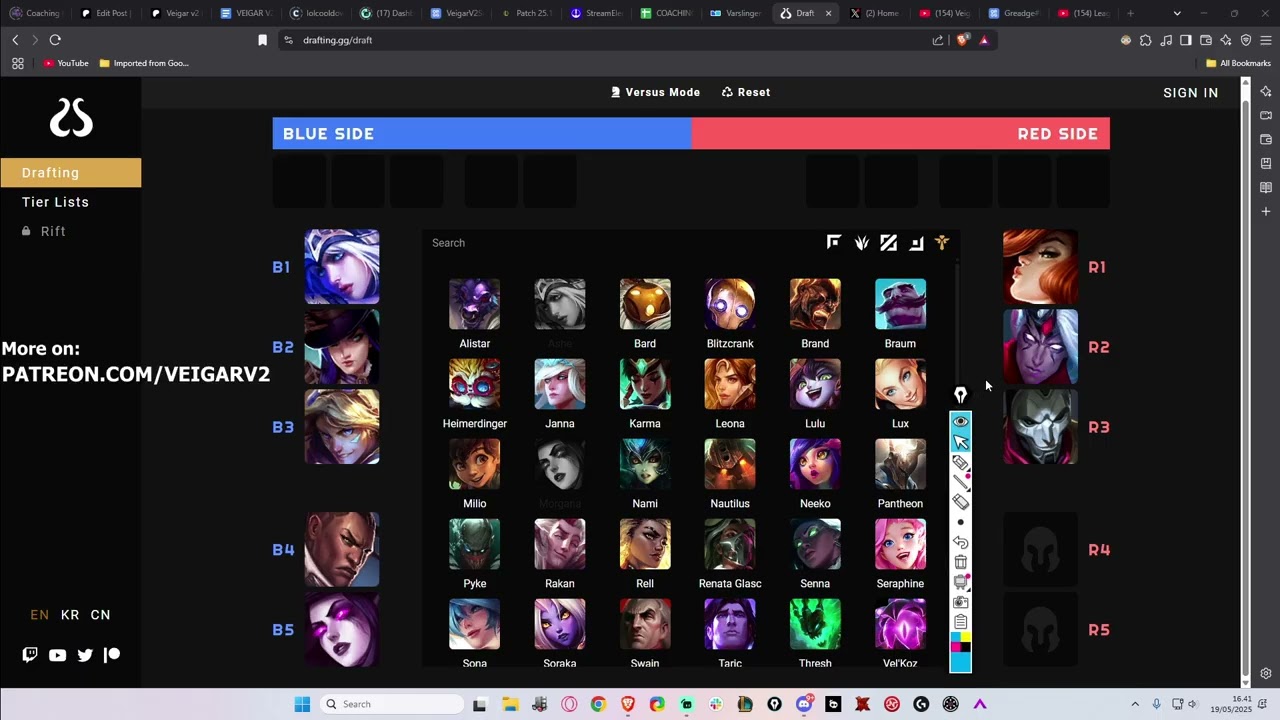Open the browser tab search dropdown arrow
This screenshot has width=1280, height=720.
point(1177,13)
